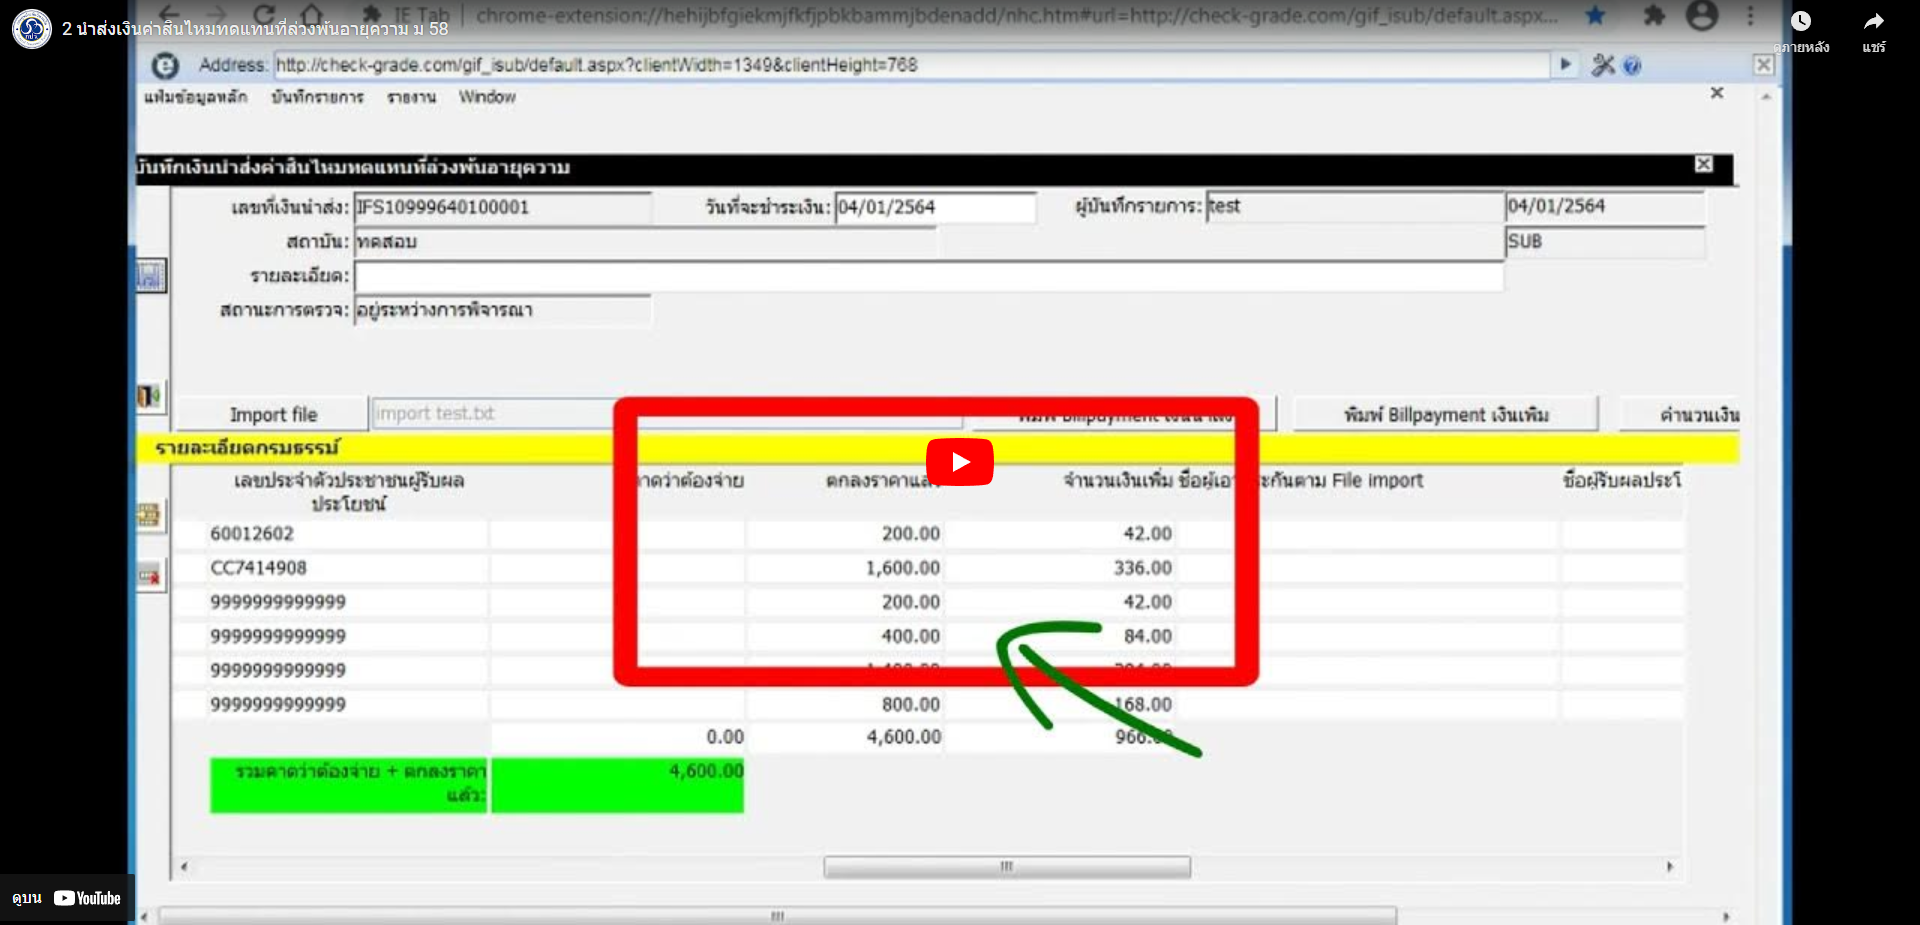Play the video with the red YouTube button
1920x925 pixels.
pyautogui.click(x=959, y=462)
